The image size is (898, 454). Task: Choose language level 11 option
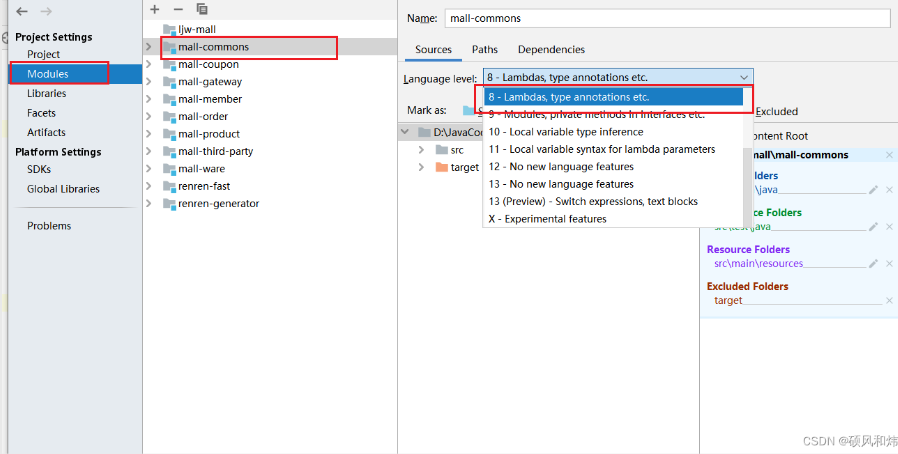(x=601, y=149)
